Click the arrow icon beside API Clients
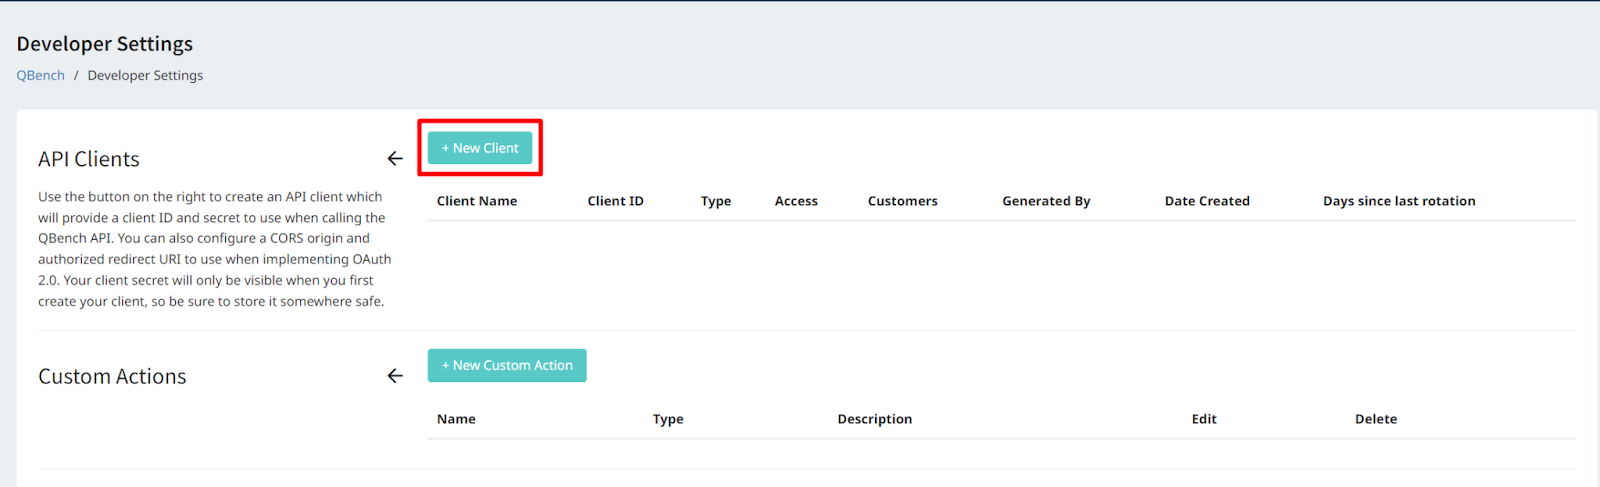Image resolution: width=1600 pixels, height=487 pixels. (395, 159)
